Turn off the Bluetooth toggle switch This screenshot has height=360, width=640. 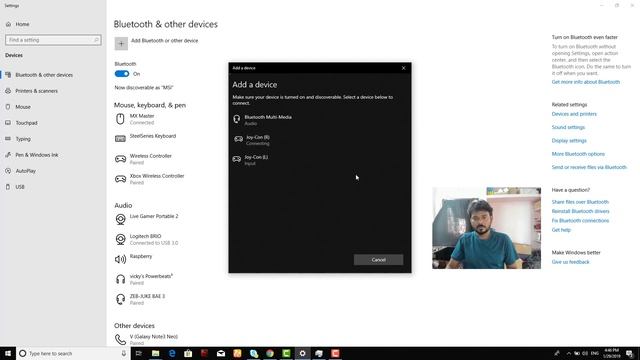[x=122, y=74]
